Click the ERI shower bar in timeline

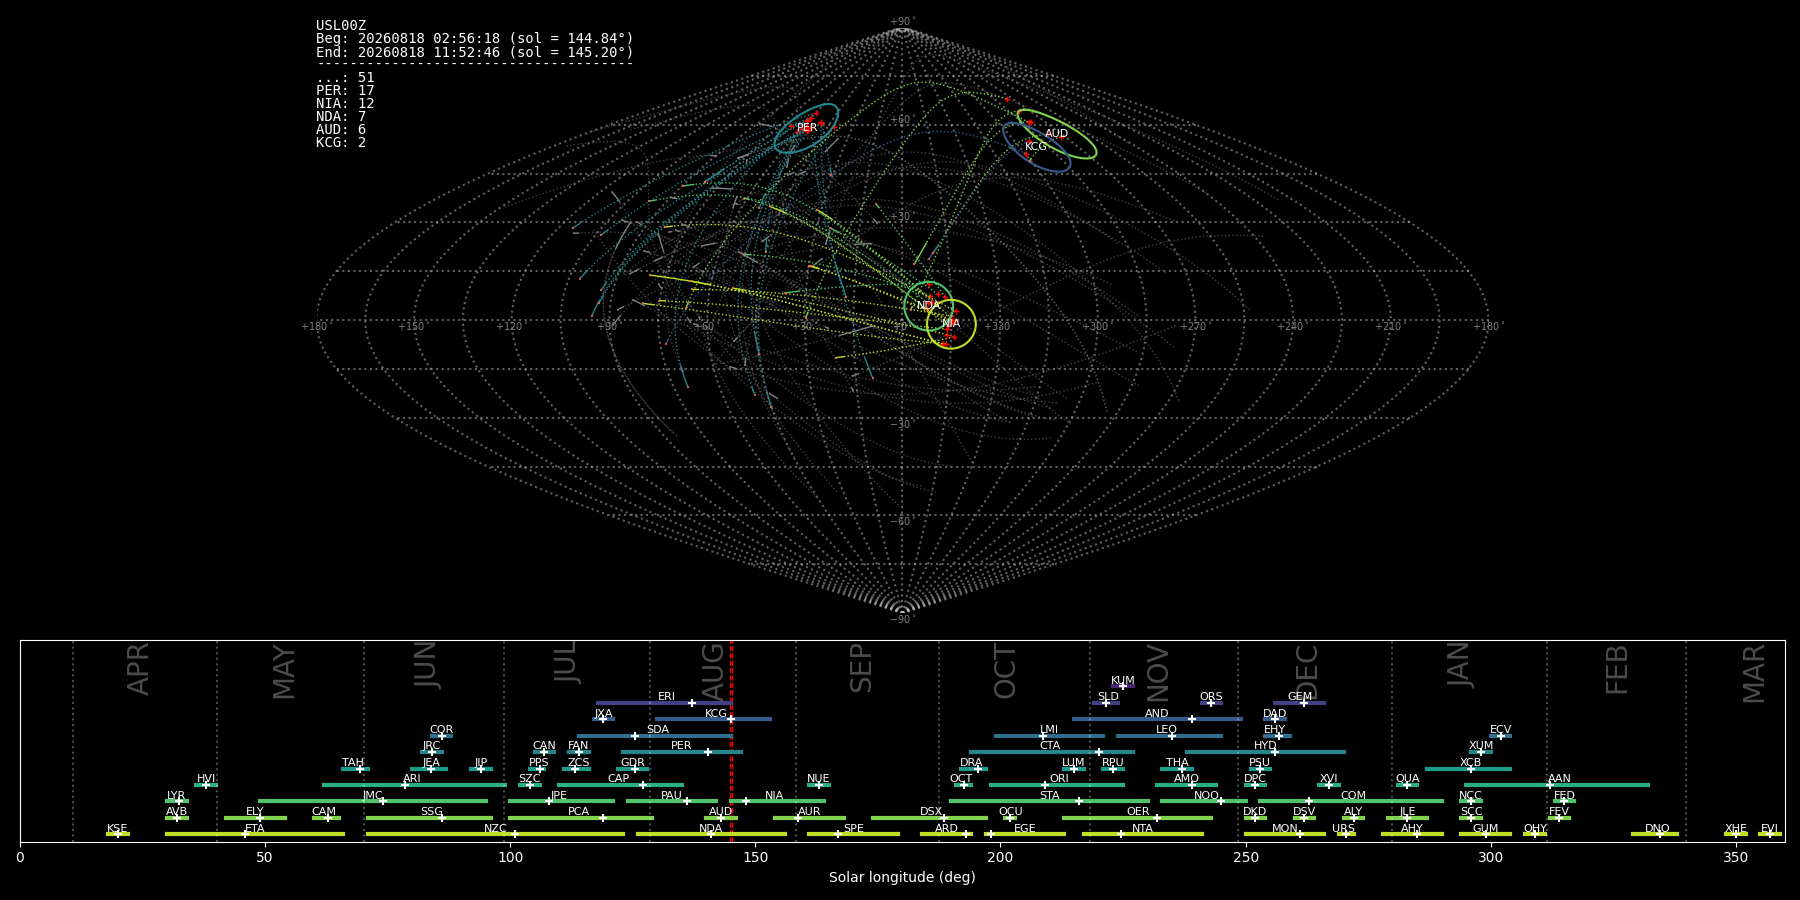click(664, 703)
